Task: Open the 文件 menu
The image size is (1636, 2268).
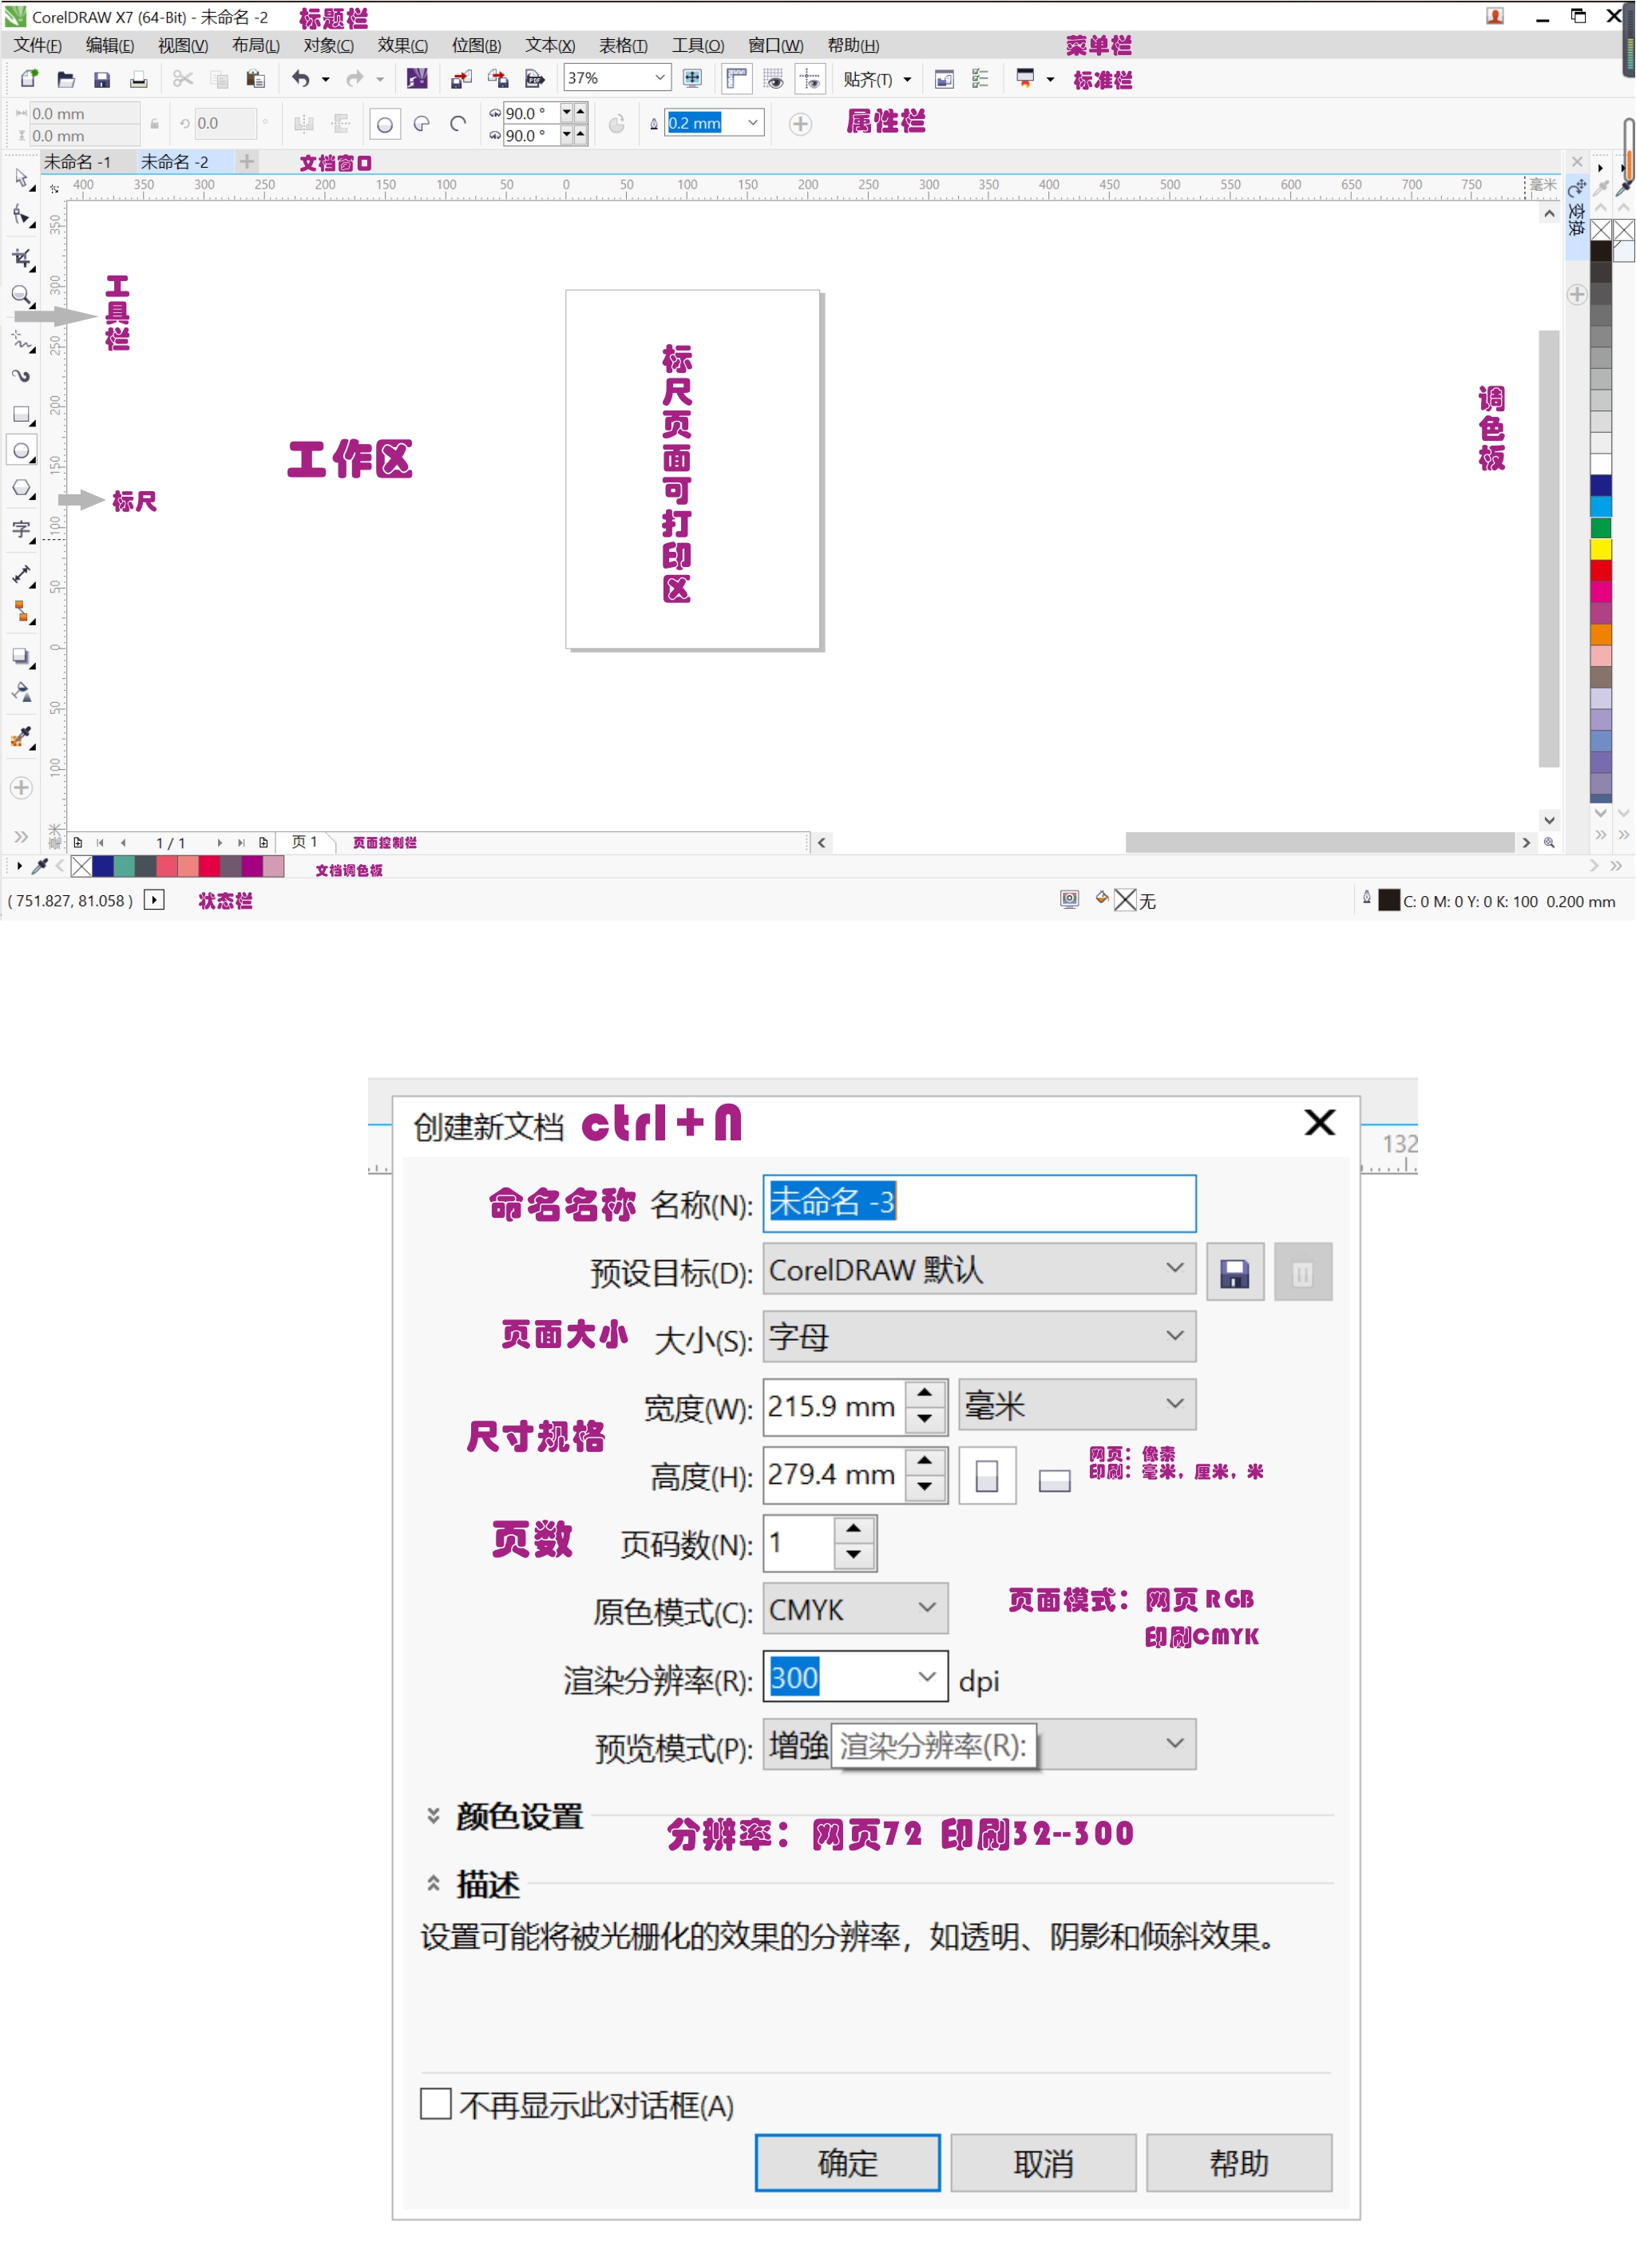Action: coord(35,45)
